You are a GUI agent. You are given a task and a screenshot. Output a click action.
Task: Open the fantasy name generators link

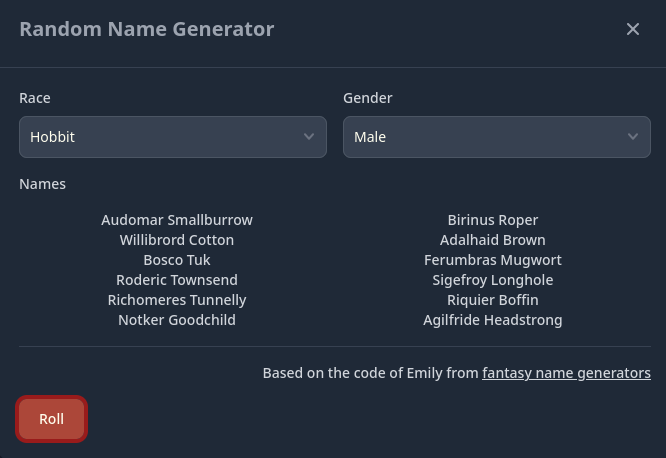click(566, 373)
